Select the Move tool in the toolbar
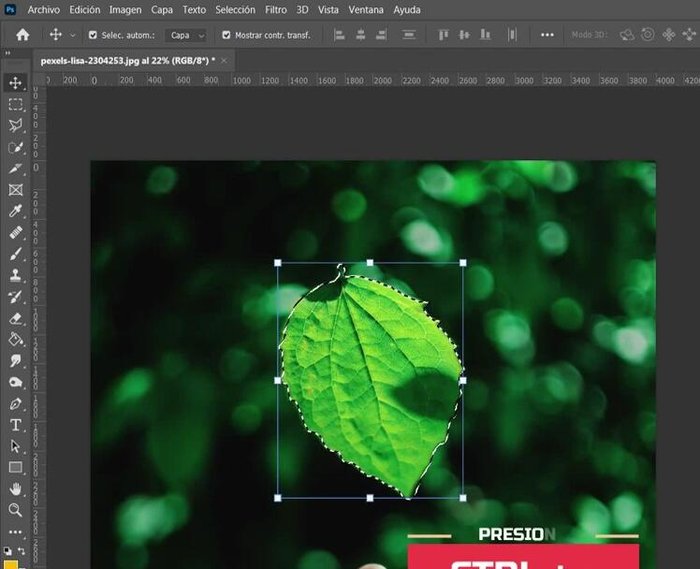The image size is (700, 569). coord(16,83)
